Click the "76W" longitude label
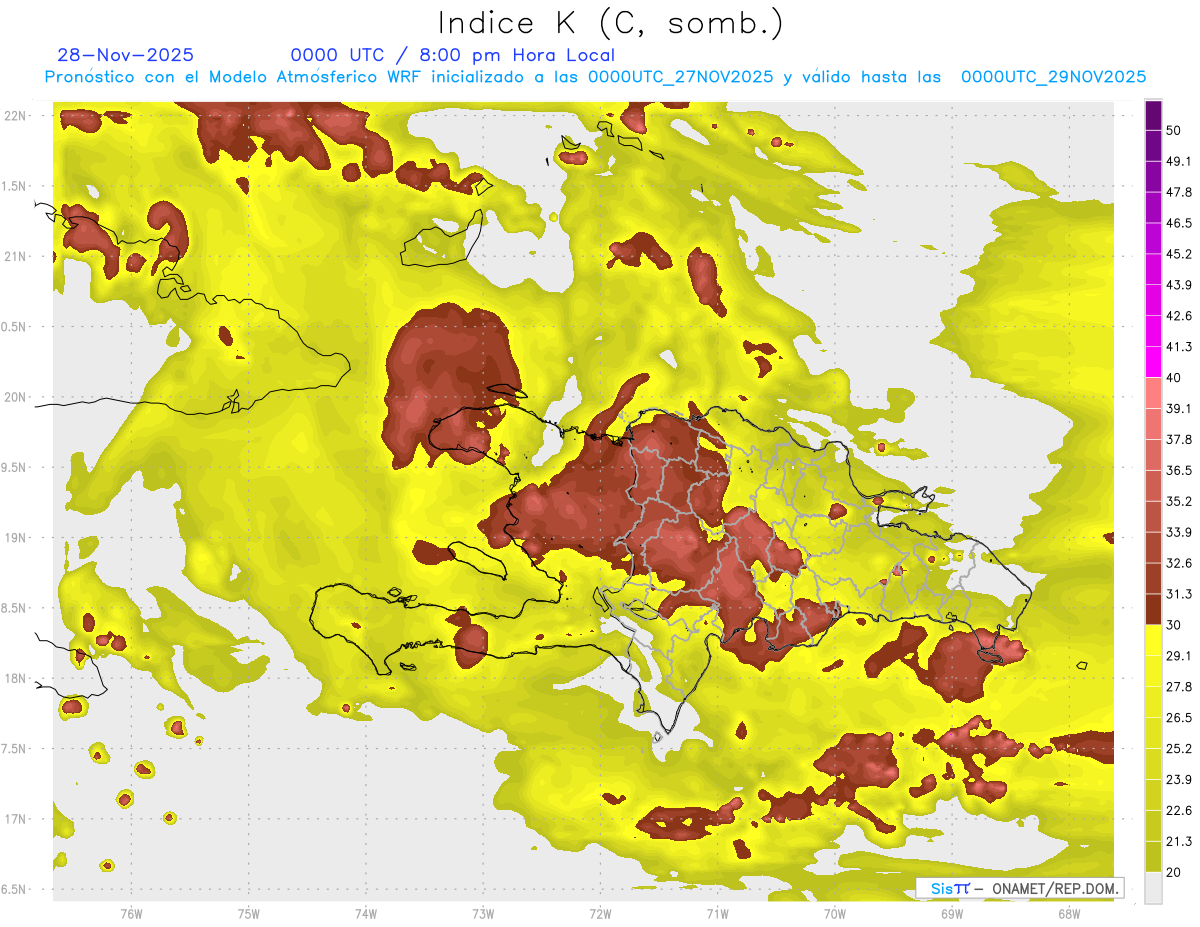The height and width of the screenshot is (927, 1200). click(131, 914)
